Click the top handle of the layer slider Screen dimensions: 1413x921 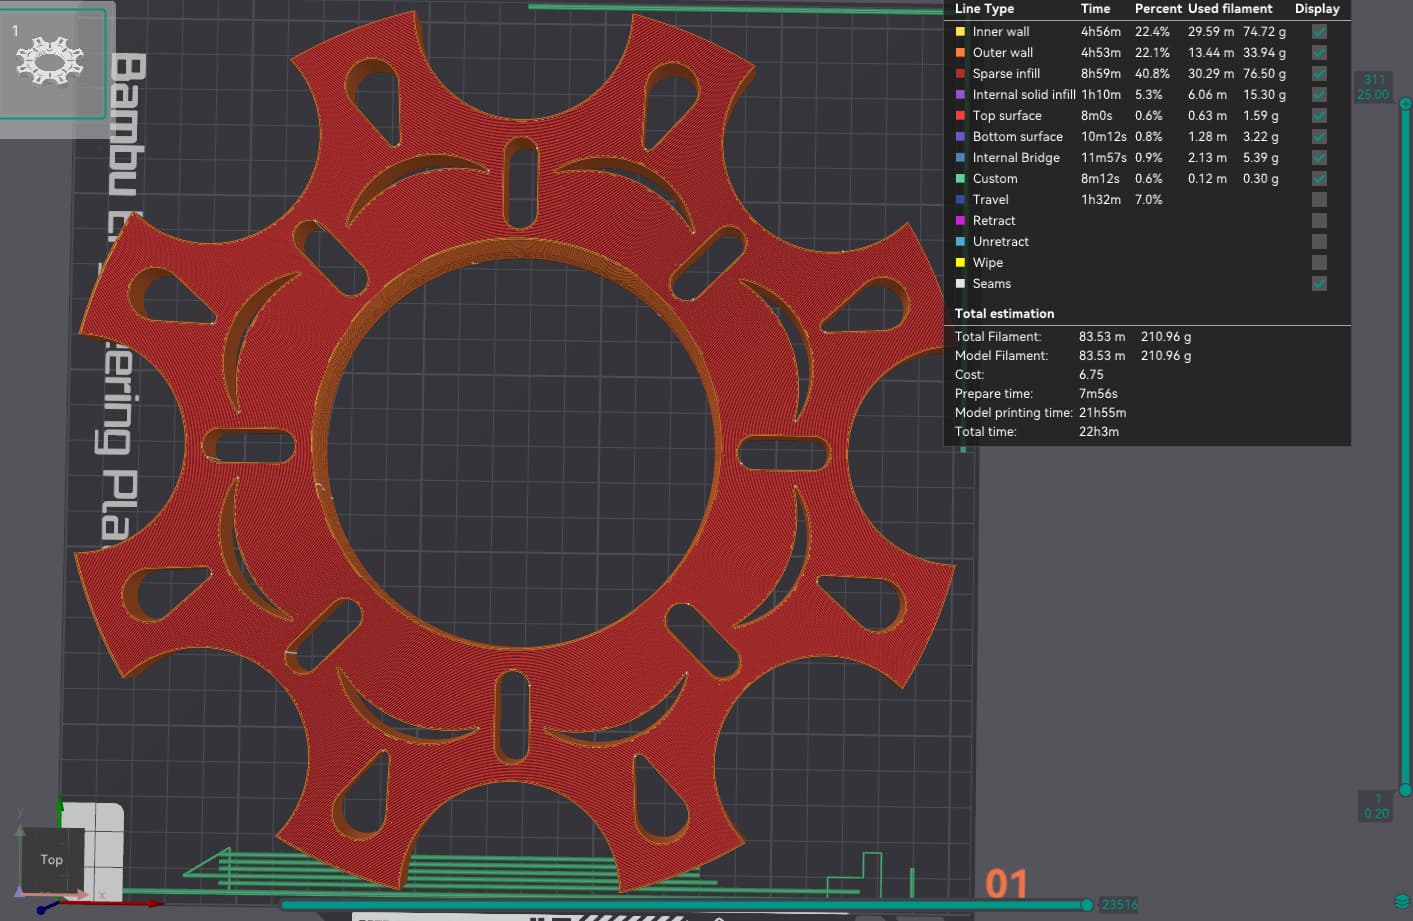tap(1405, 104)
